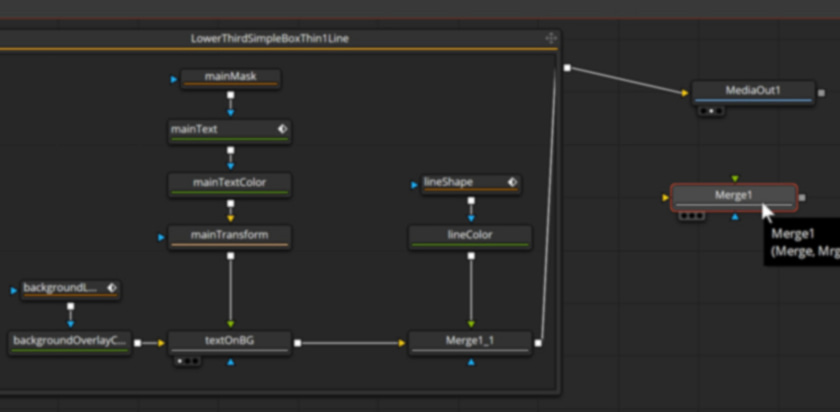This screenshot has width=840, height=412.
Task: Click the viewer dots under MediaOut1
Action: [x=711, y=111]
